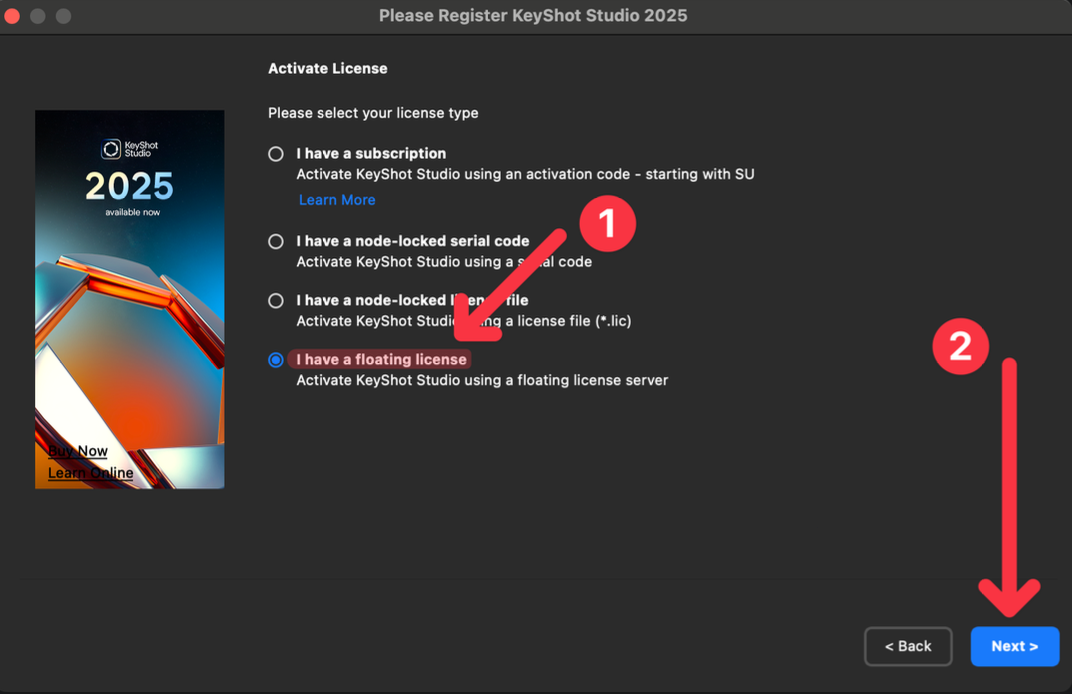Choose the node-locked serial code radio option
The width and height of the screenshot is (1072, 694).
tap(276, 242)
